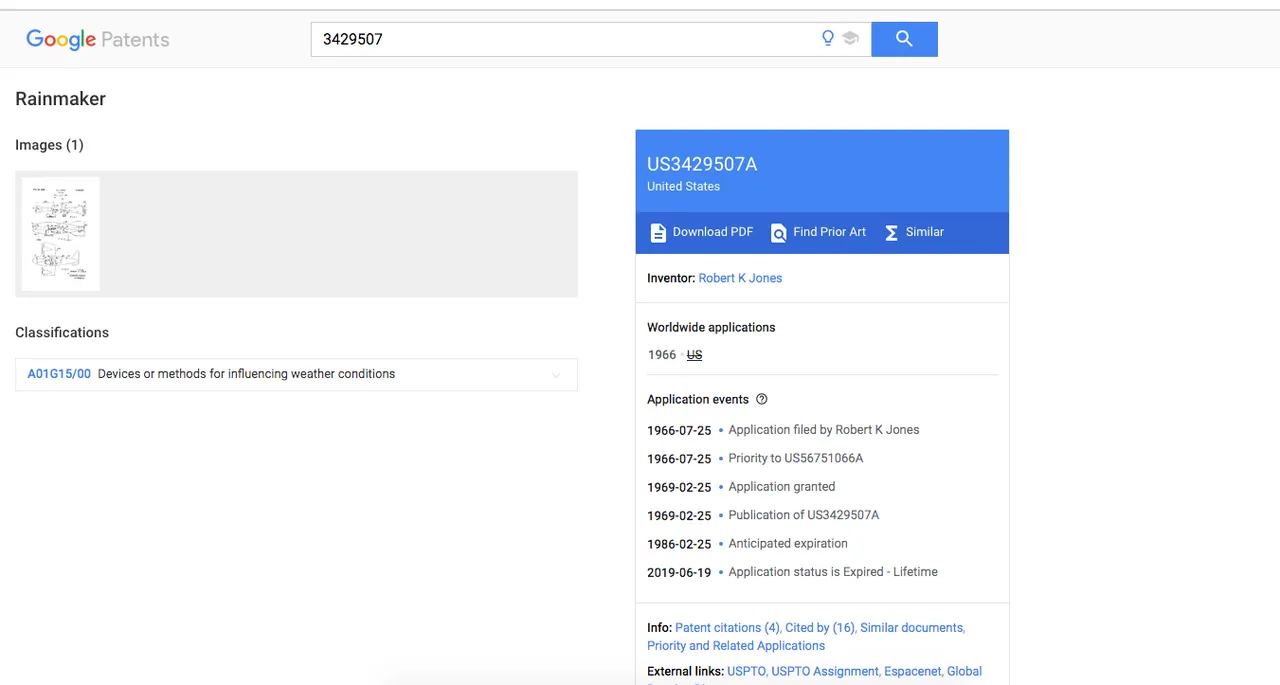Screen dimensions: 1280x685
Task: Open Priority and Related Applications link
Action: point(736,646)
